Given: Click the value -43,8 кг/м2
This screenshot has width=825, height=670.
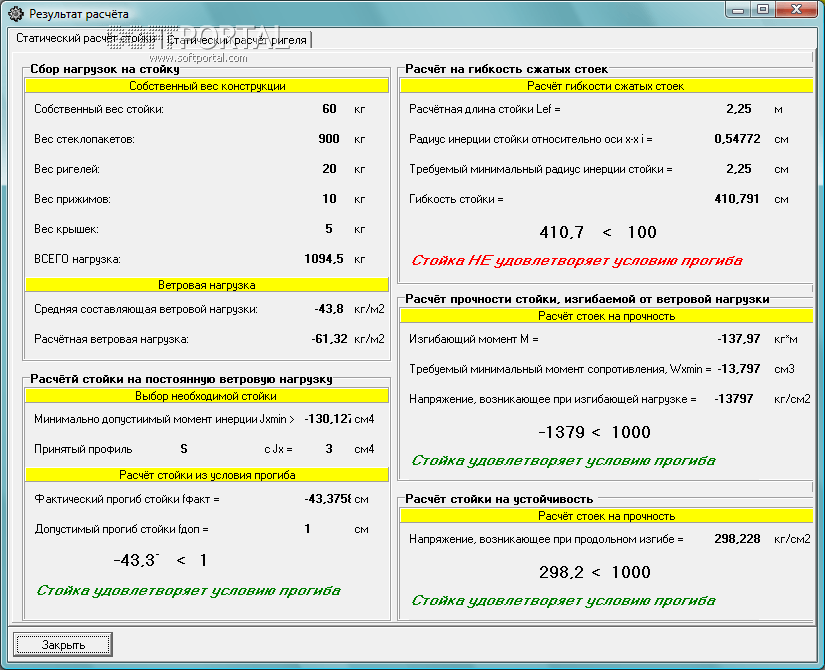Looking at the screenshot, I should pyautogui.click(x=329, y=309).
